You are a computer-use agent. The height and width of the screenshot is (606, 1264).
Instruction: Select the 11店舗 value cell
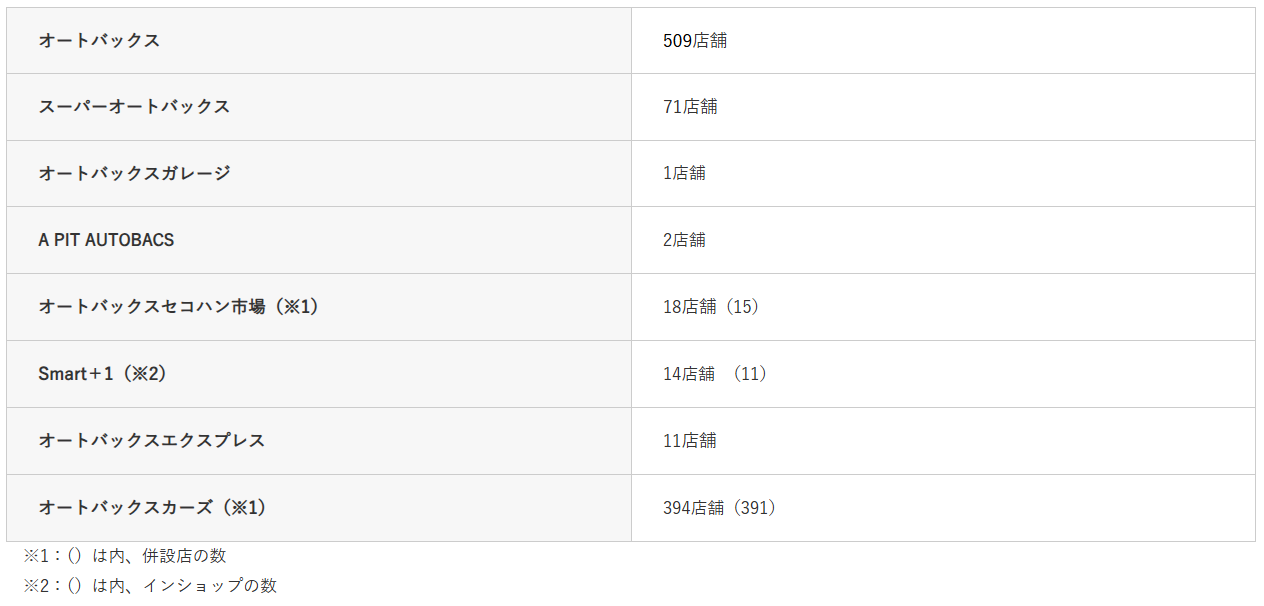pos(690,441)
